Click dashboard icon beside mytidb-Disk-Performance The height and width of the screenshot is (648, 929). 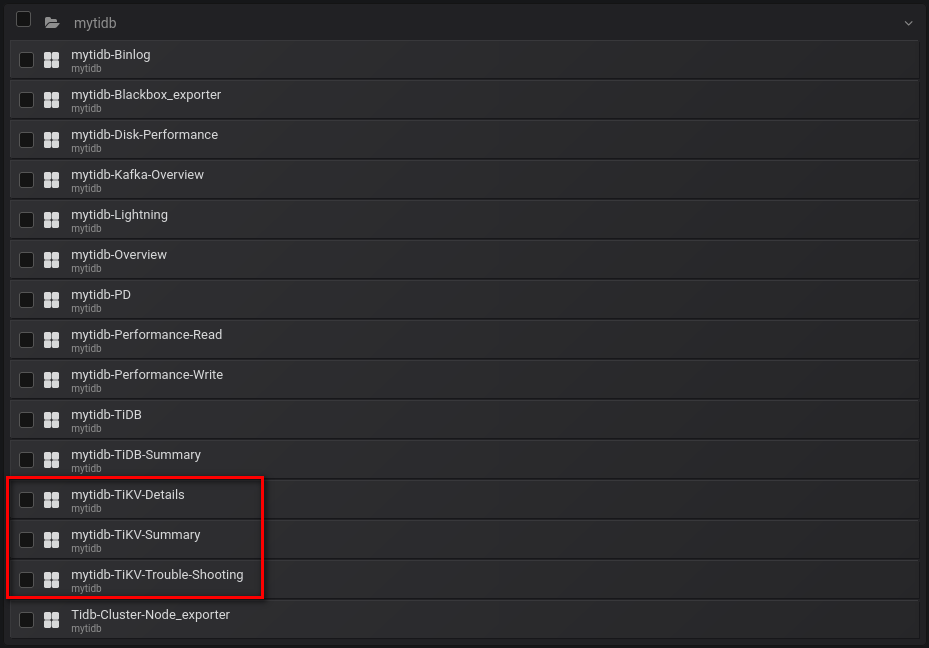pyautogui.click(x=52, y=140)
